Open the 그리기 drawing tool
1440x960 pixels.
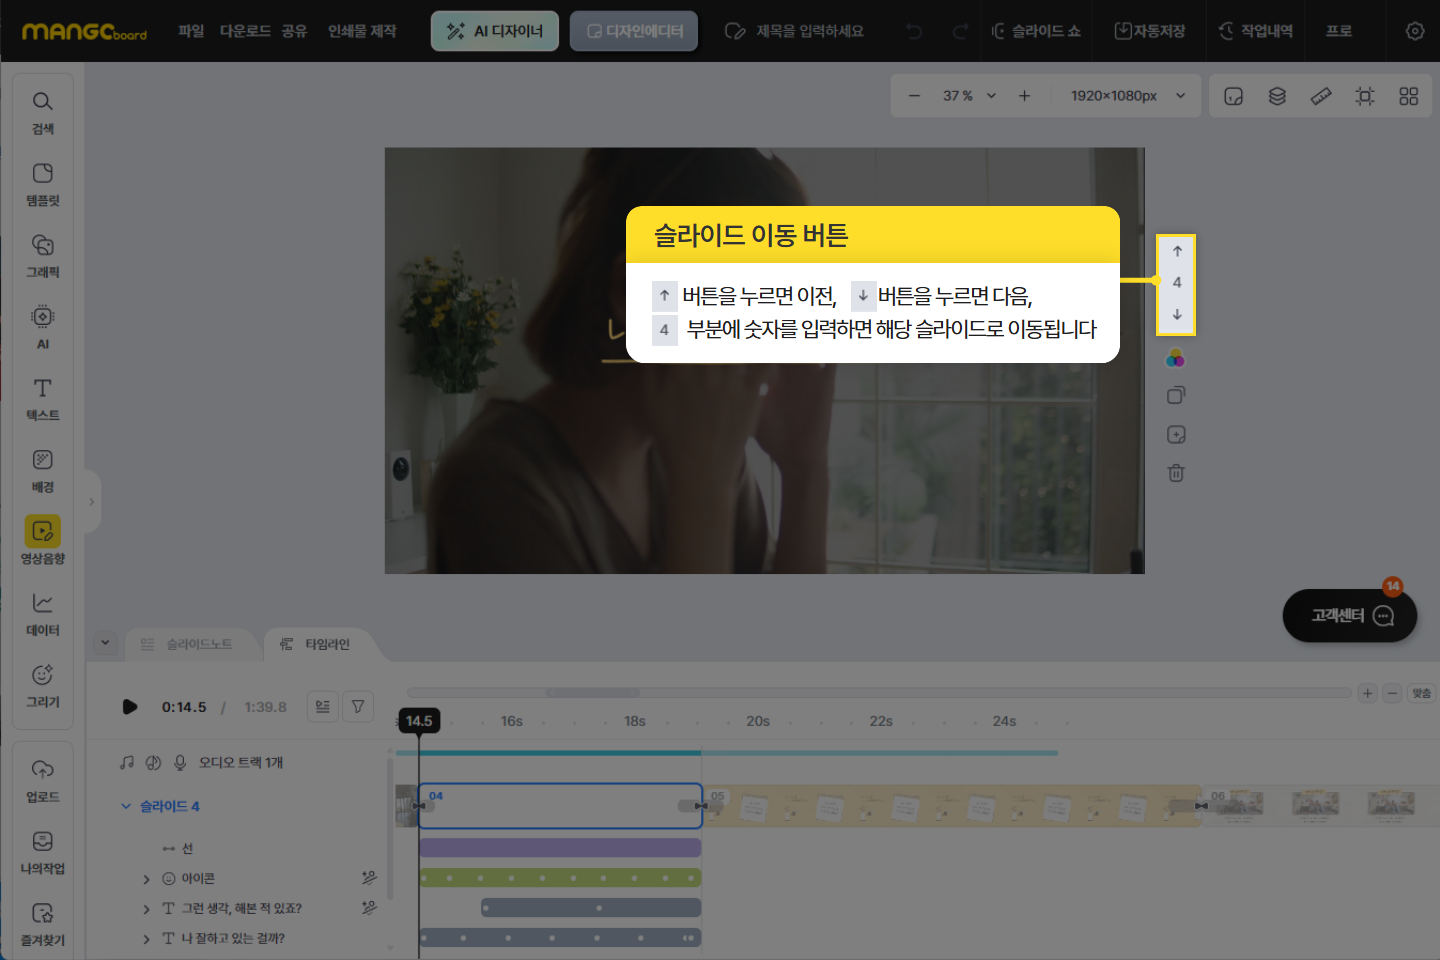42,685
